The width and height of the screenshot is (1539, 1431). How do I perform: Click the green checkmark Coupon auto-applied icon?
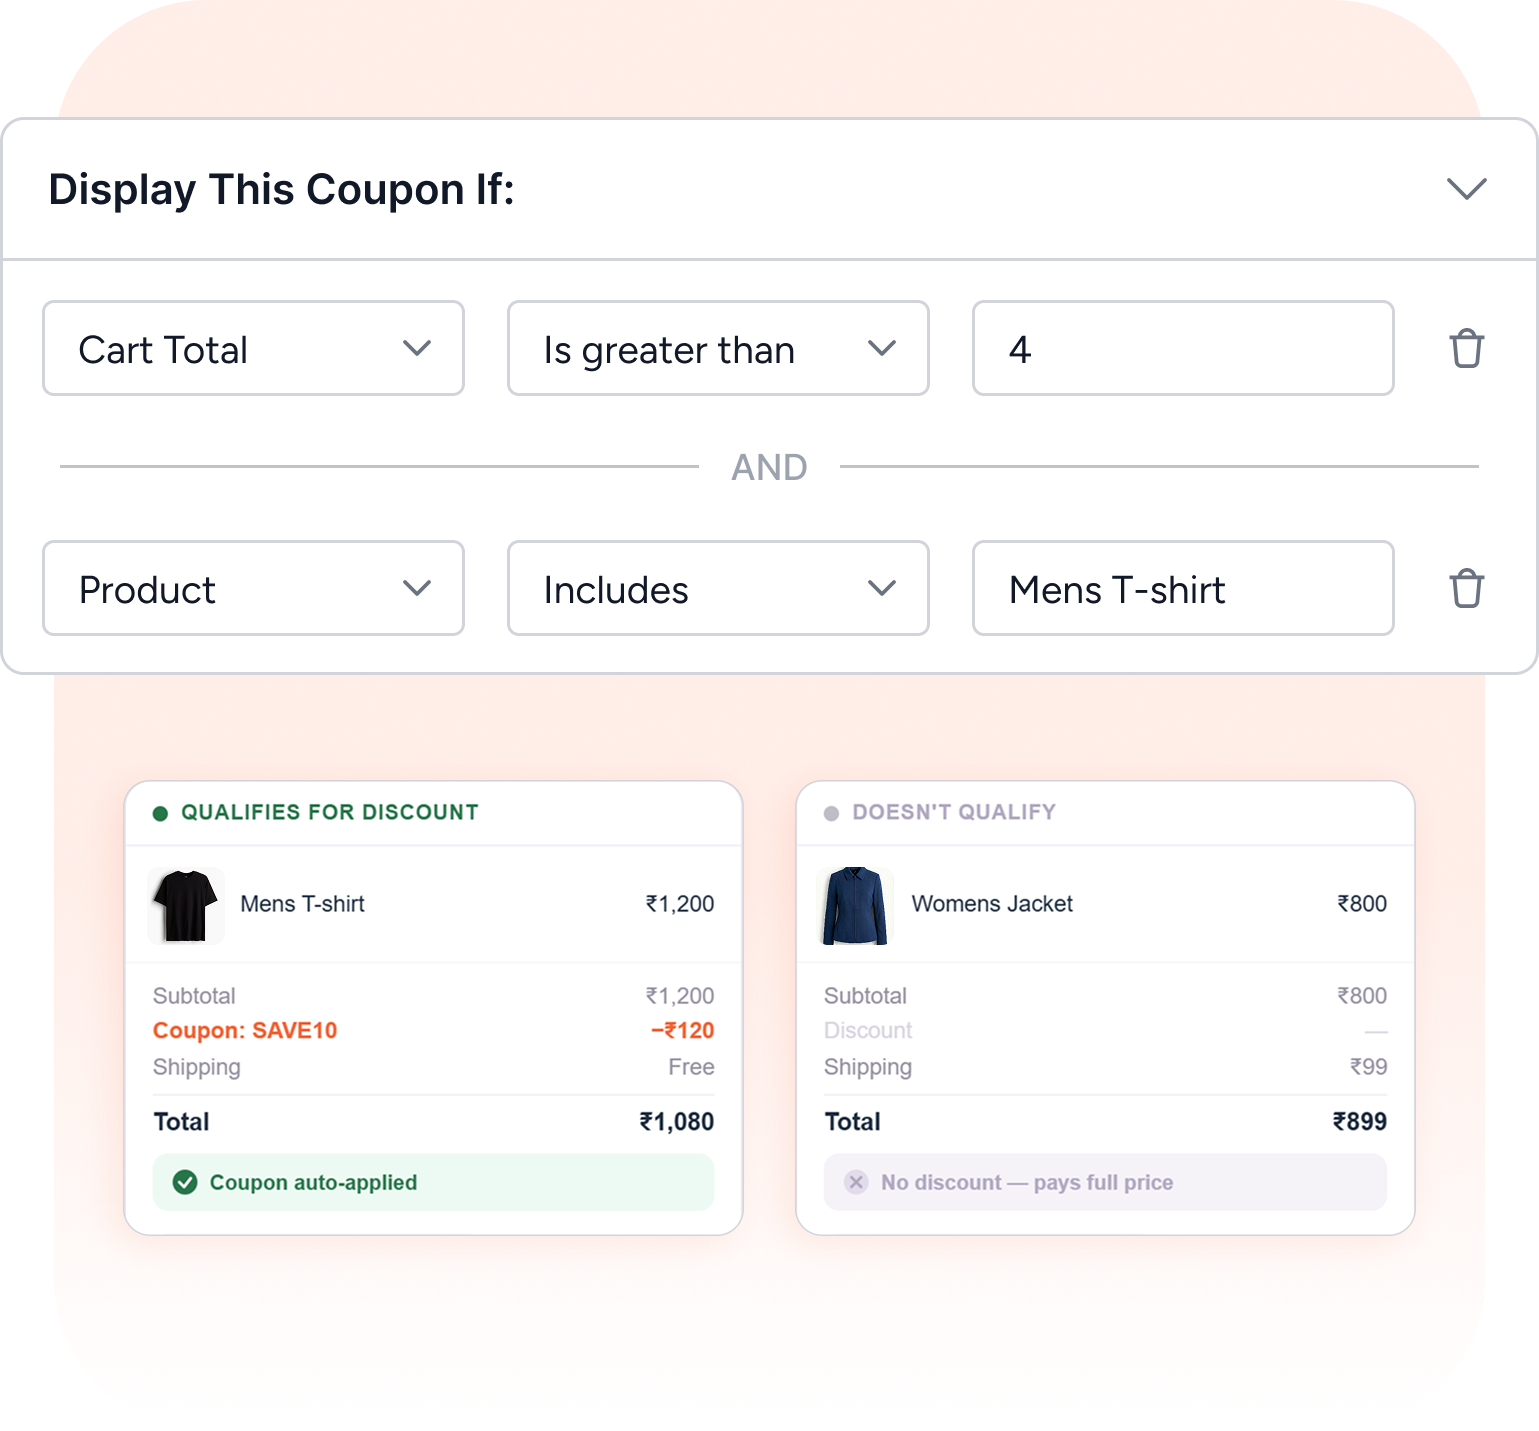(x=185, y=1182)
